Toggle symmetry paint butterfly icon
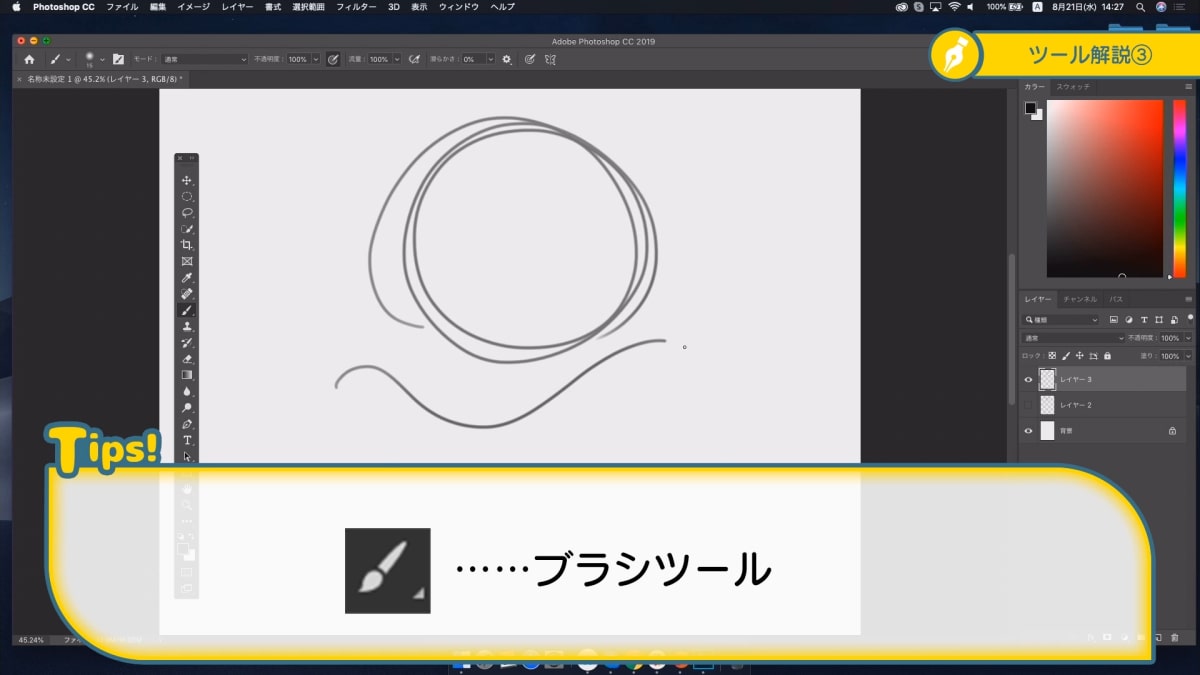 click(x=550, y=59)
